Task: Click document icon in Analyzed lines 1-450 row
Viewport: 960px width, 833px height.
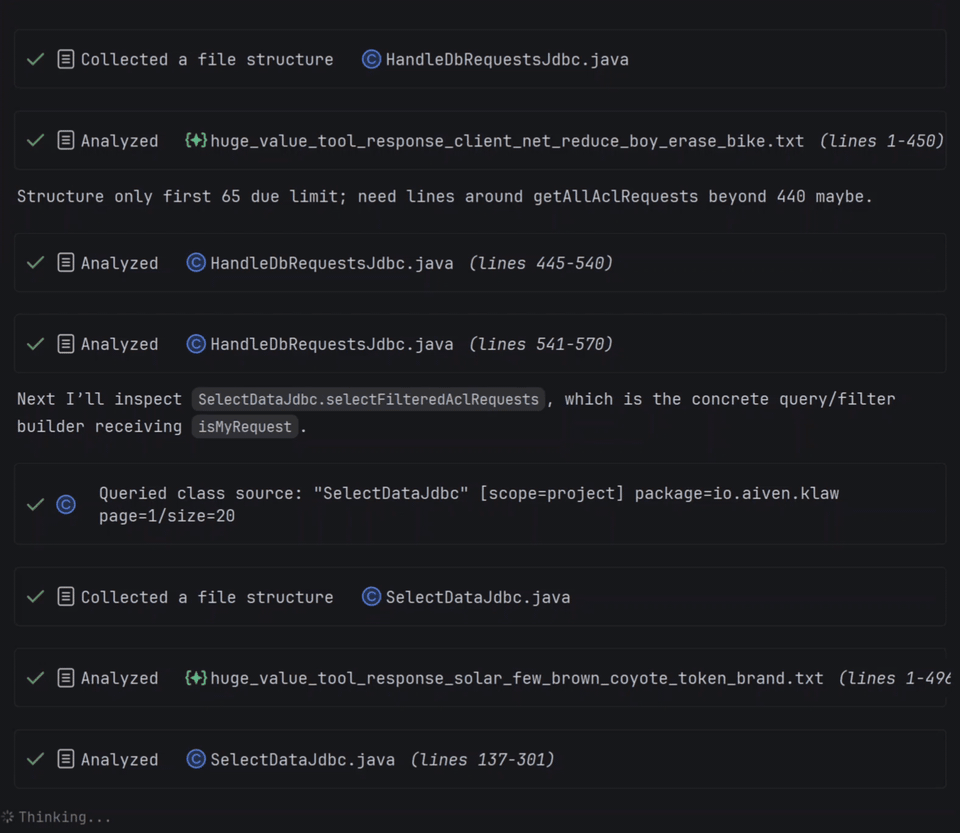Action: [66, 141]
